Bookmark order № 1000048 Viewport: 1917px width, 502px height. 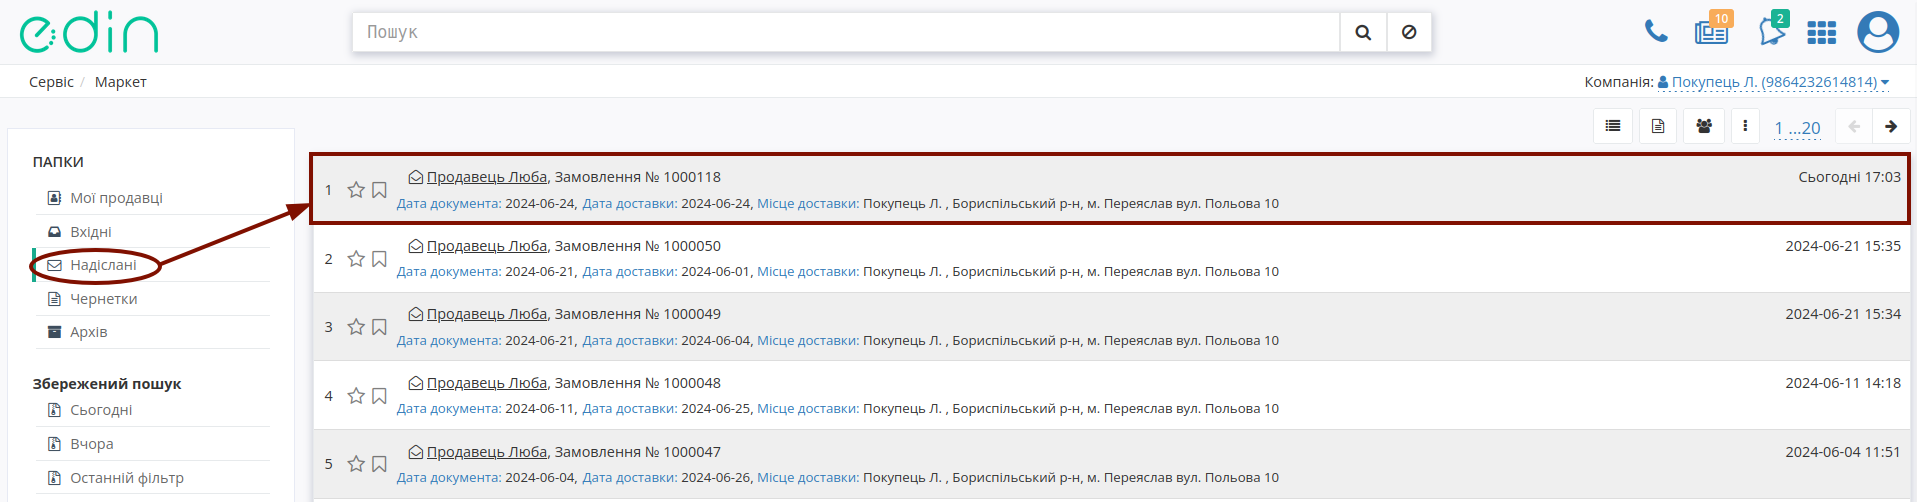[379, 396]
